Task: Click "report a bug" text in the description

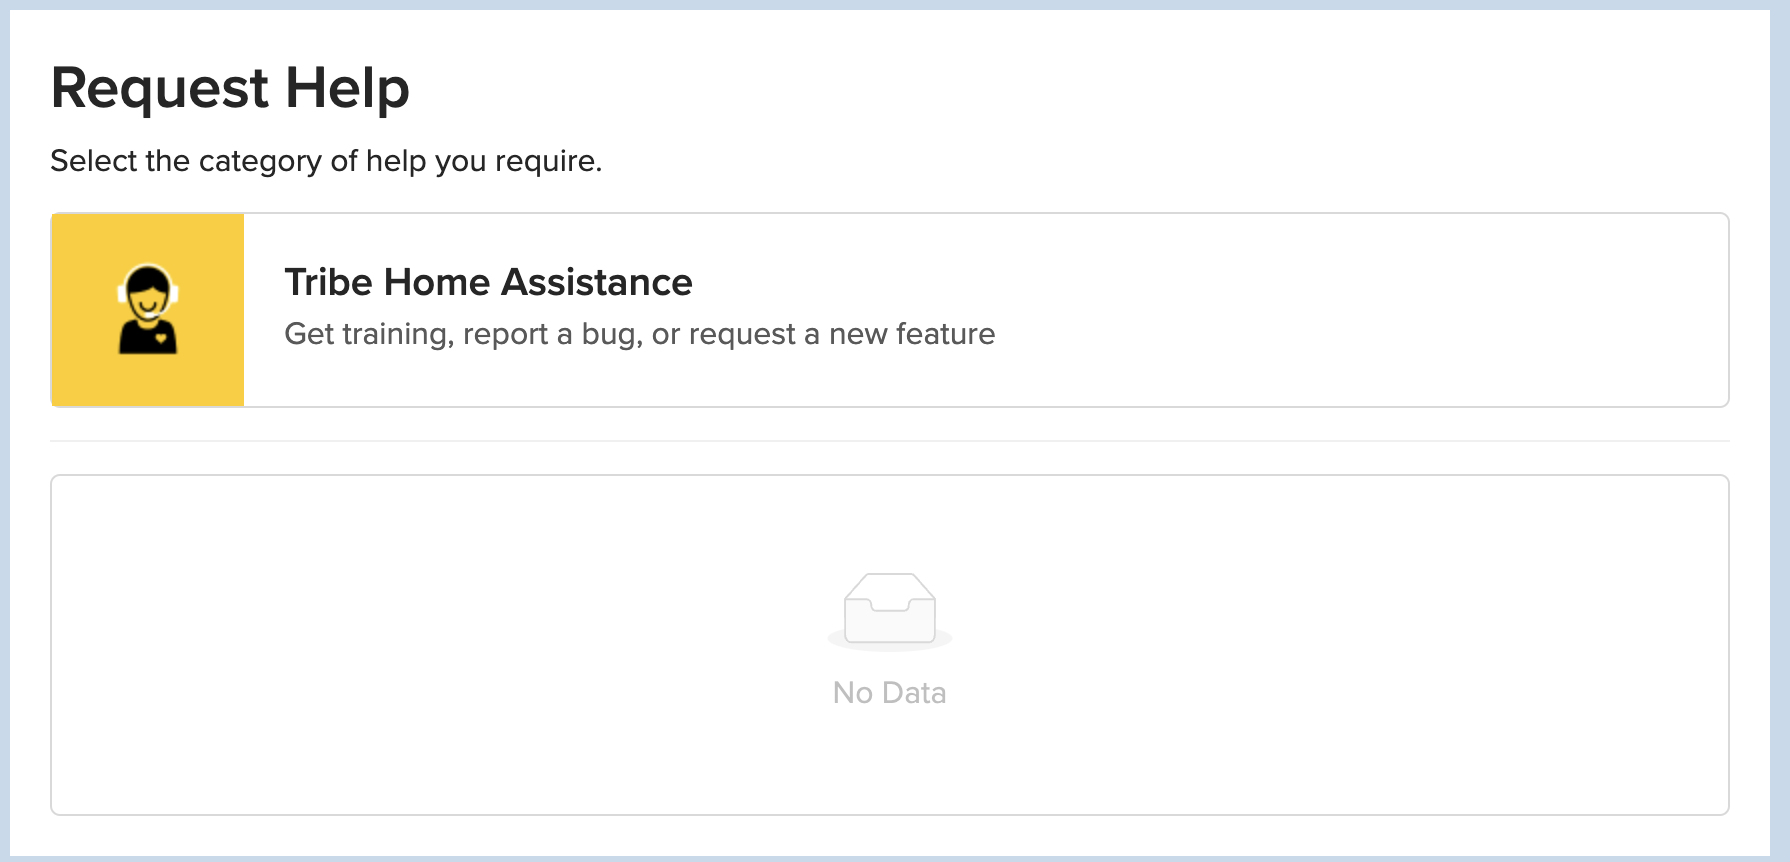Action: 552,334
